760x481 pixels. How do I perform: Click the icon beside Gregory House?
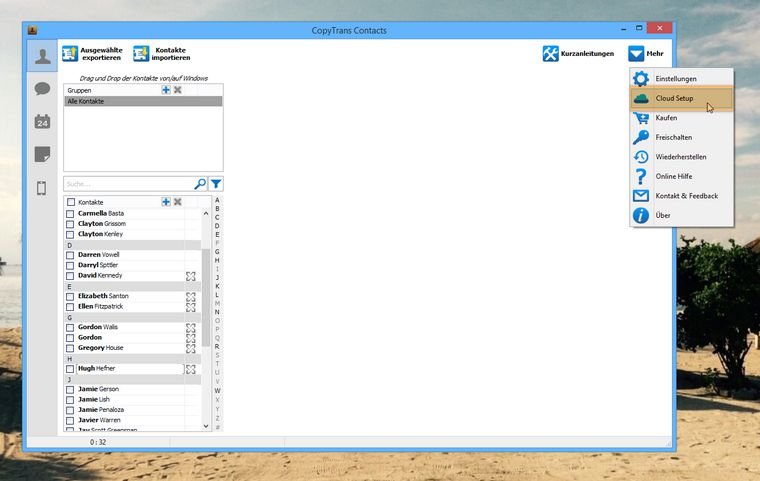[191, 349]
